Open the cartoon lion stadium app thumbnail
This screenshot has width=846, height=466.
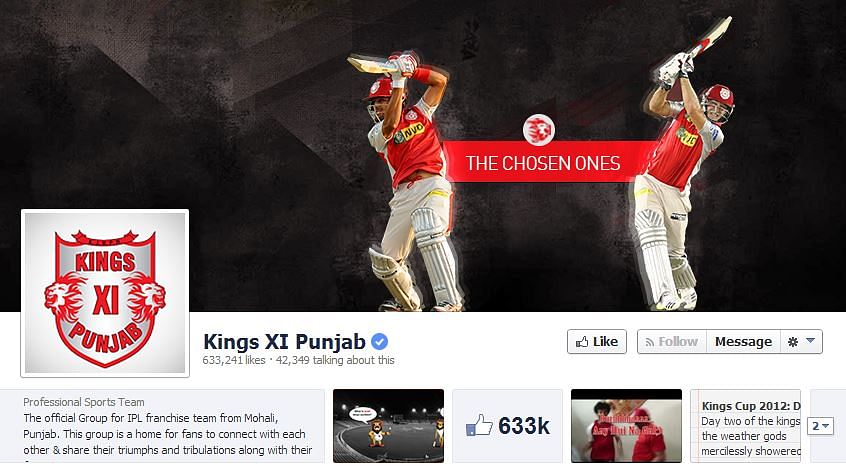point(388,426)
